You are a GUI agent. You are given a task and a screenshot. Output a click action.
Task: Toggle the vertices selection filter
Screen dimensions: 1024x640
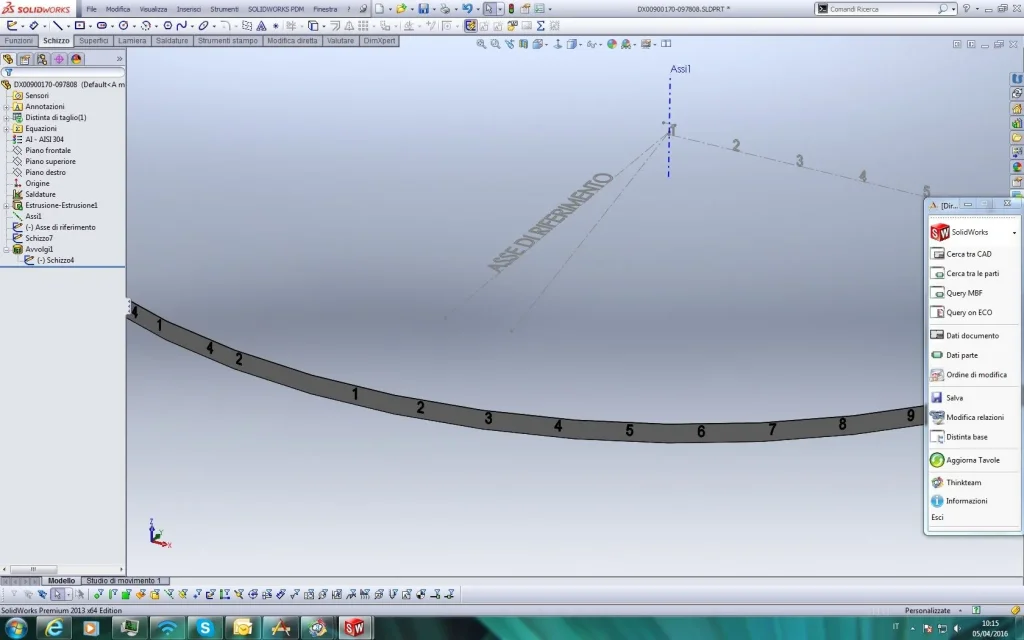99,594
